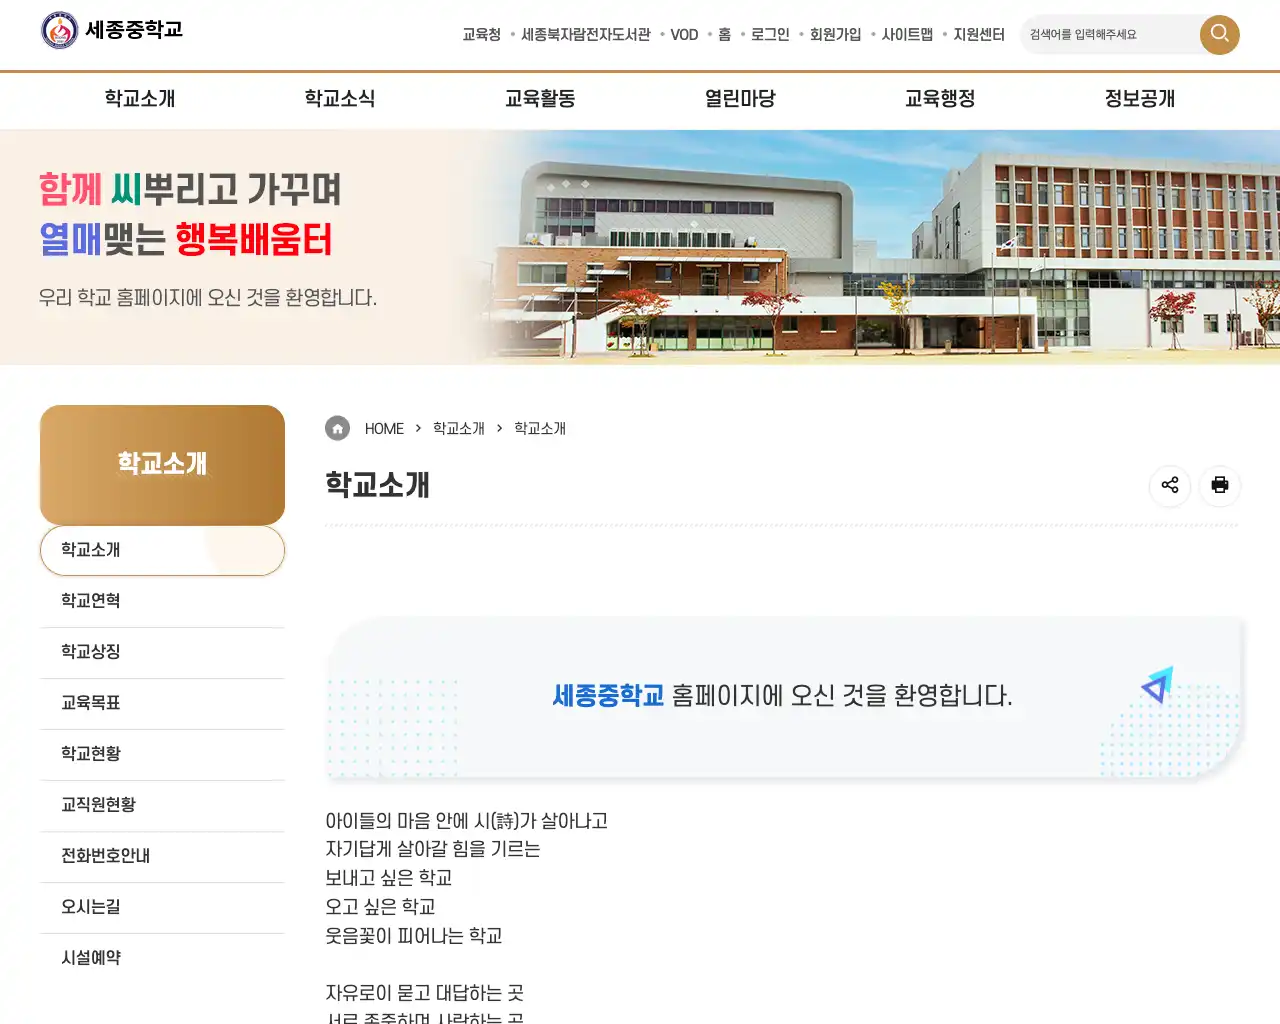Click the first 학교소개 breadcrumb link
The height and width of the screenshot is (1024, 1280).
pos(459,428)
